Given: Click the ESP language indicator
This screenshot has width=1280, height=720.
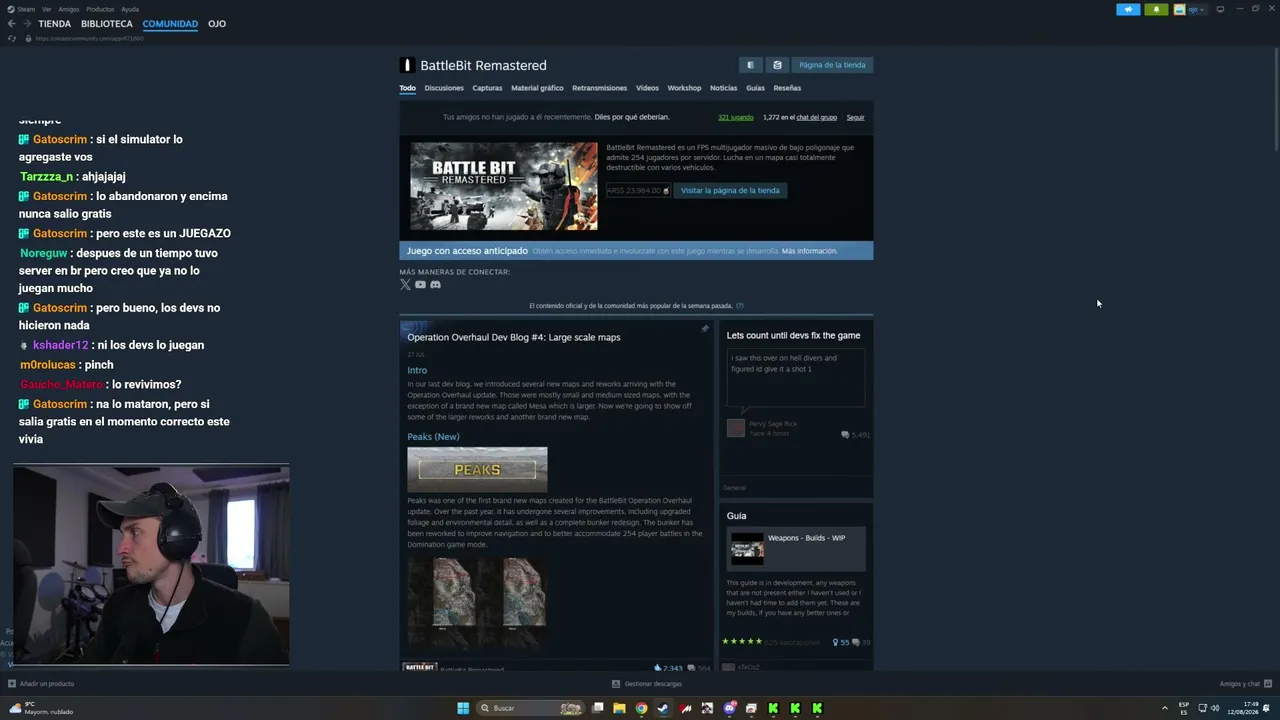Looking at the screenshot, I should (x=1184, y=708).
